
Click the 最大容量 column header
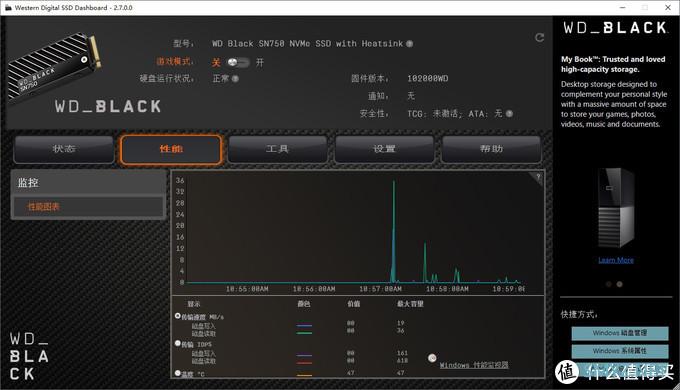point(410,304)
